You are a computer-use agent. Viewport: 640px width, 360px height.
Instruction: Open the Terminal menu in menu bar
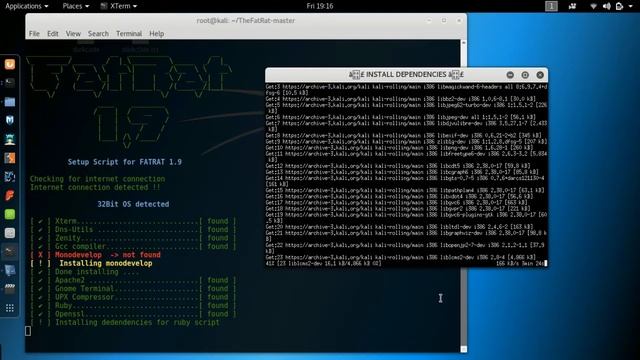click(129, 33)
